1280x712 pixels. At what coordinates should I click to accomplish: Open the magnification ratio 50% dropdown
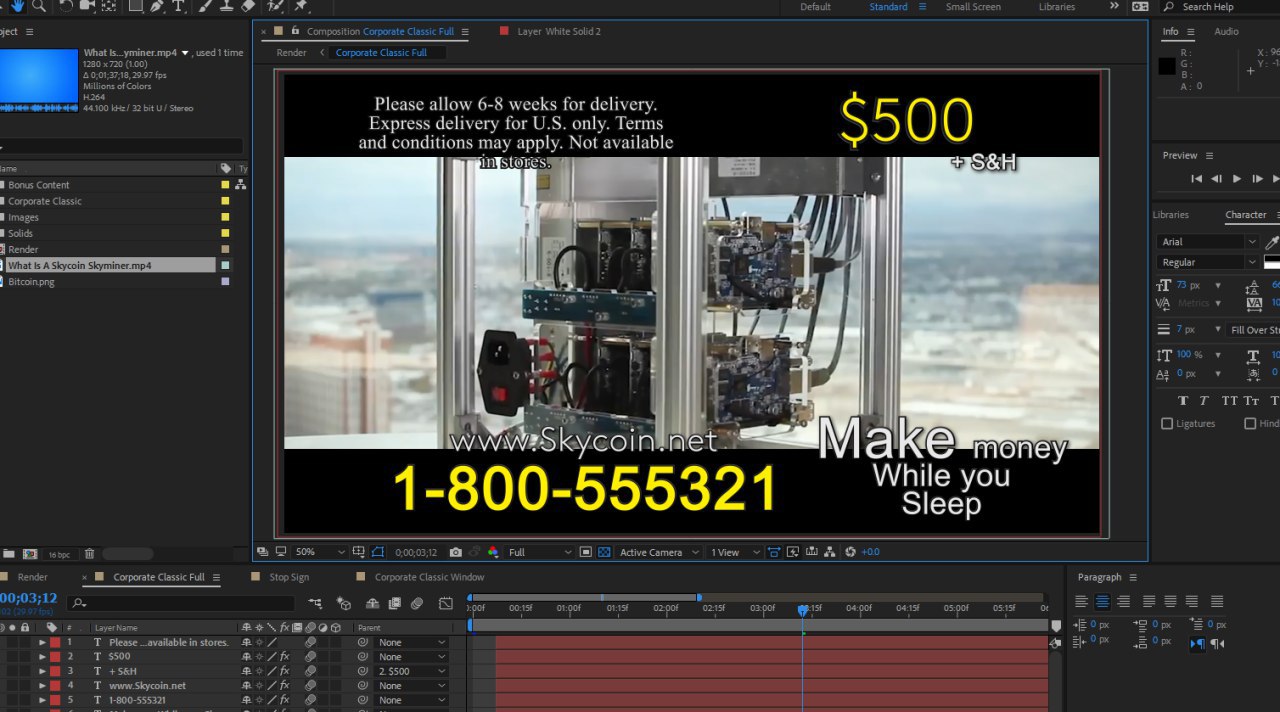tap(320, 552)
